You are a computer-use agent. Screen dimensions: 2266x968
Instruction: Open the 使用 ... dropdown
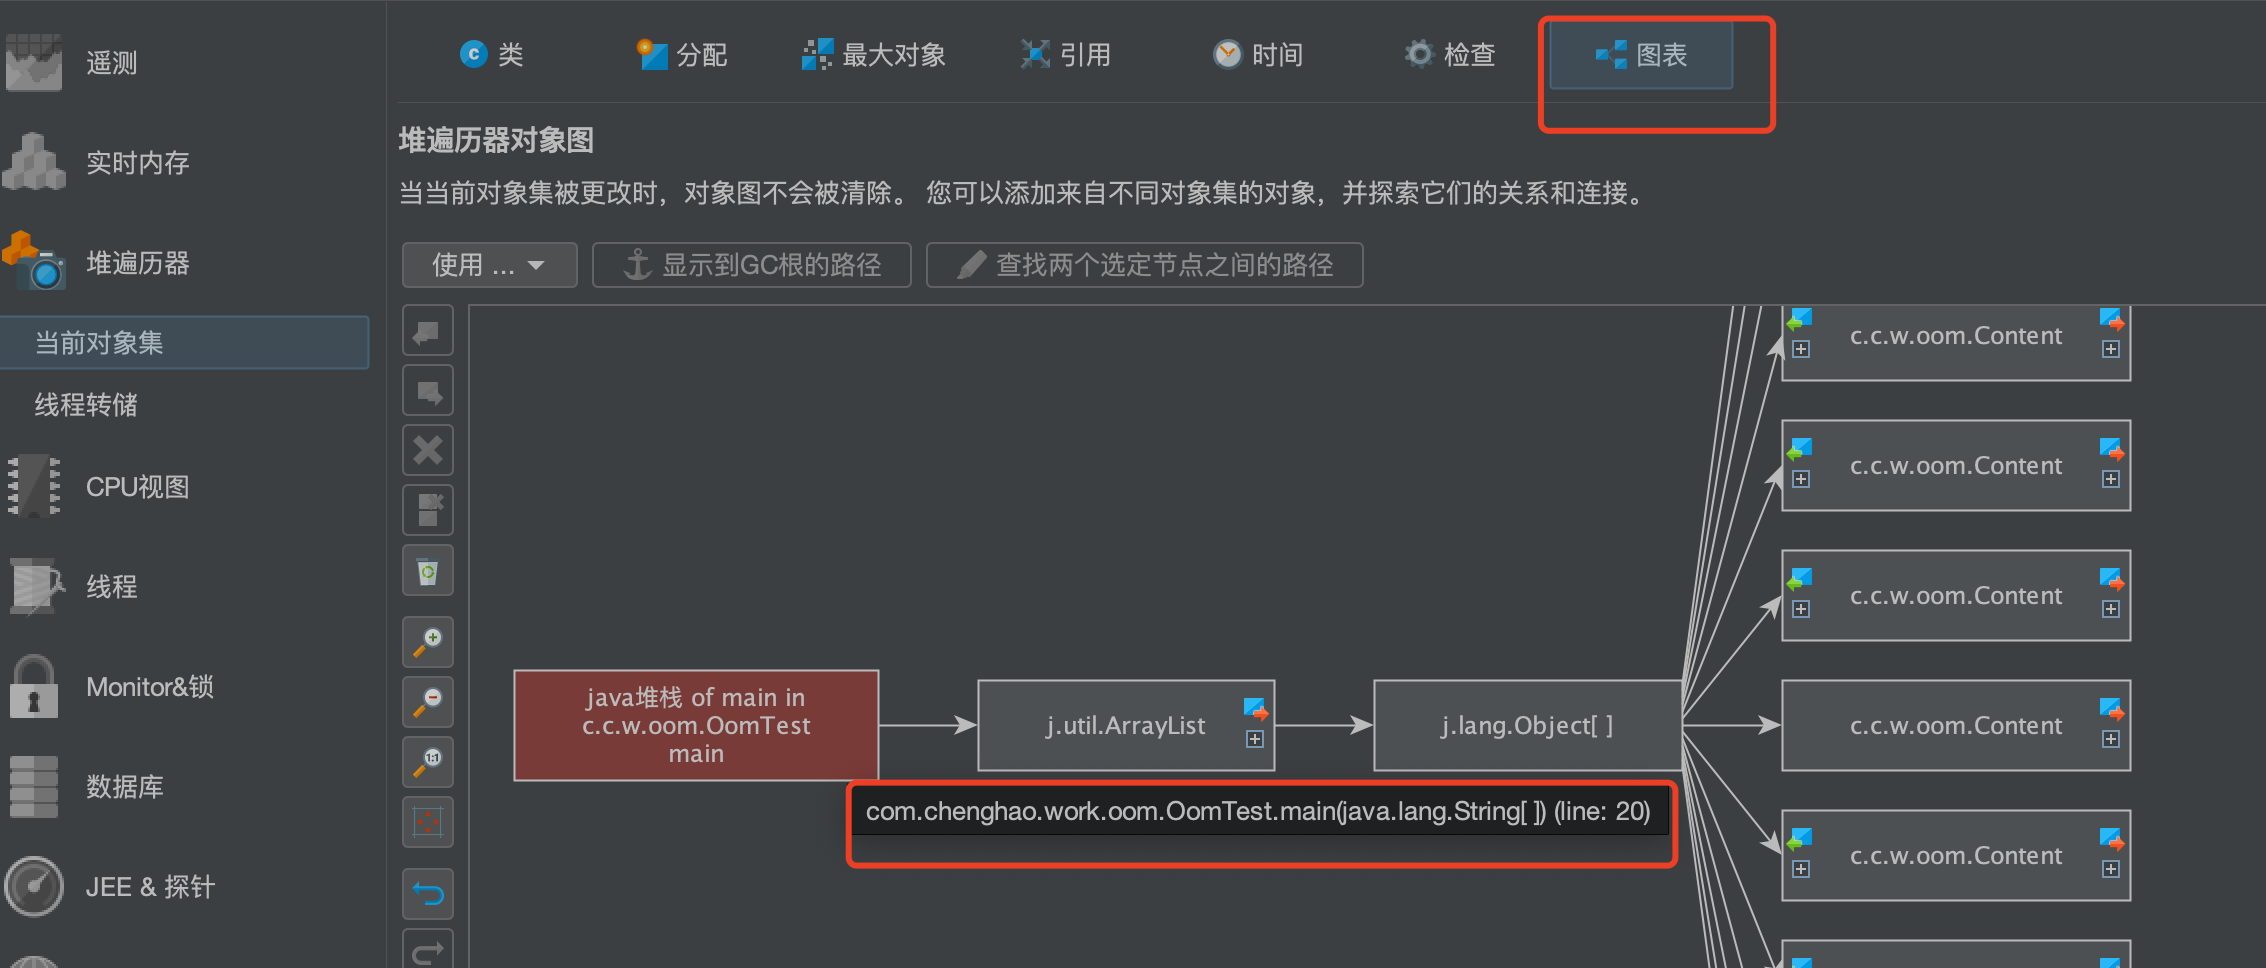489,265
